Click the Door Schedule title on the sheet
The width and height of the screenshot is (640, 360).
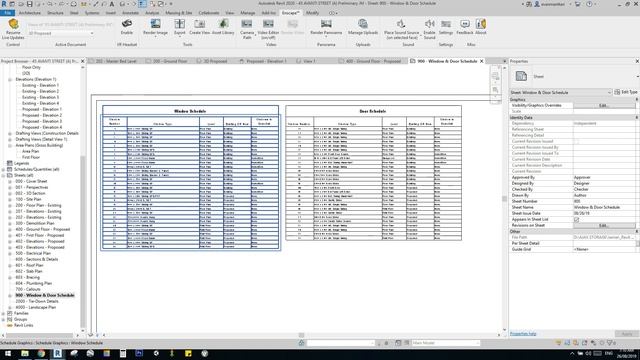[373, 111]
